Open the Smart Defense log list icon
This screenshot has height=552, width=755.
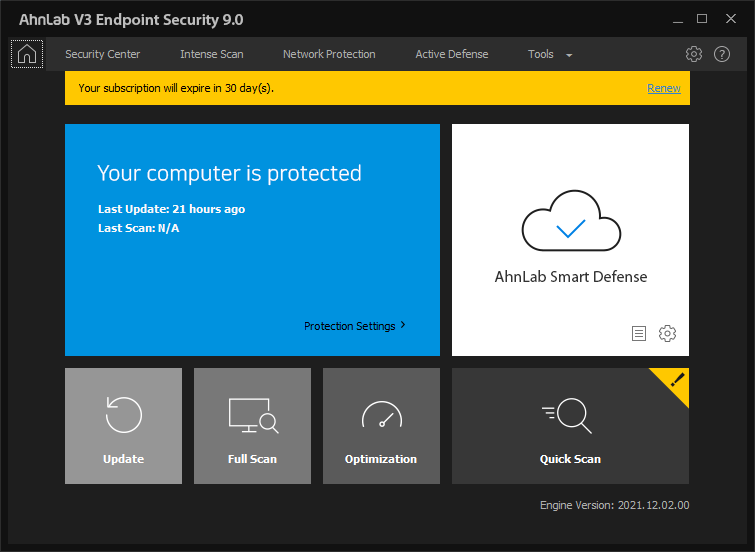pyautogui.click(x=639, y=334)
